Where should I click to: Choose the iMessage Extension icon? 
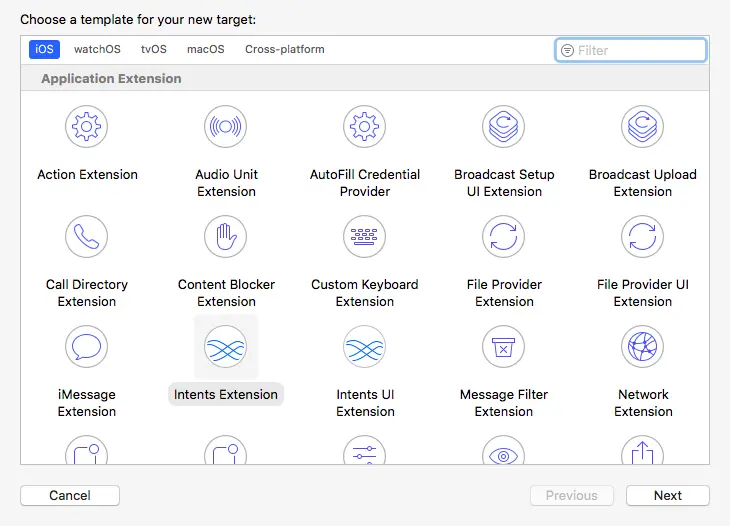click(x=87, y=347)
